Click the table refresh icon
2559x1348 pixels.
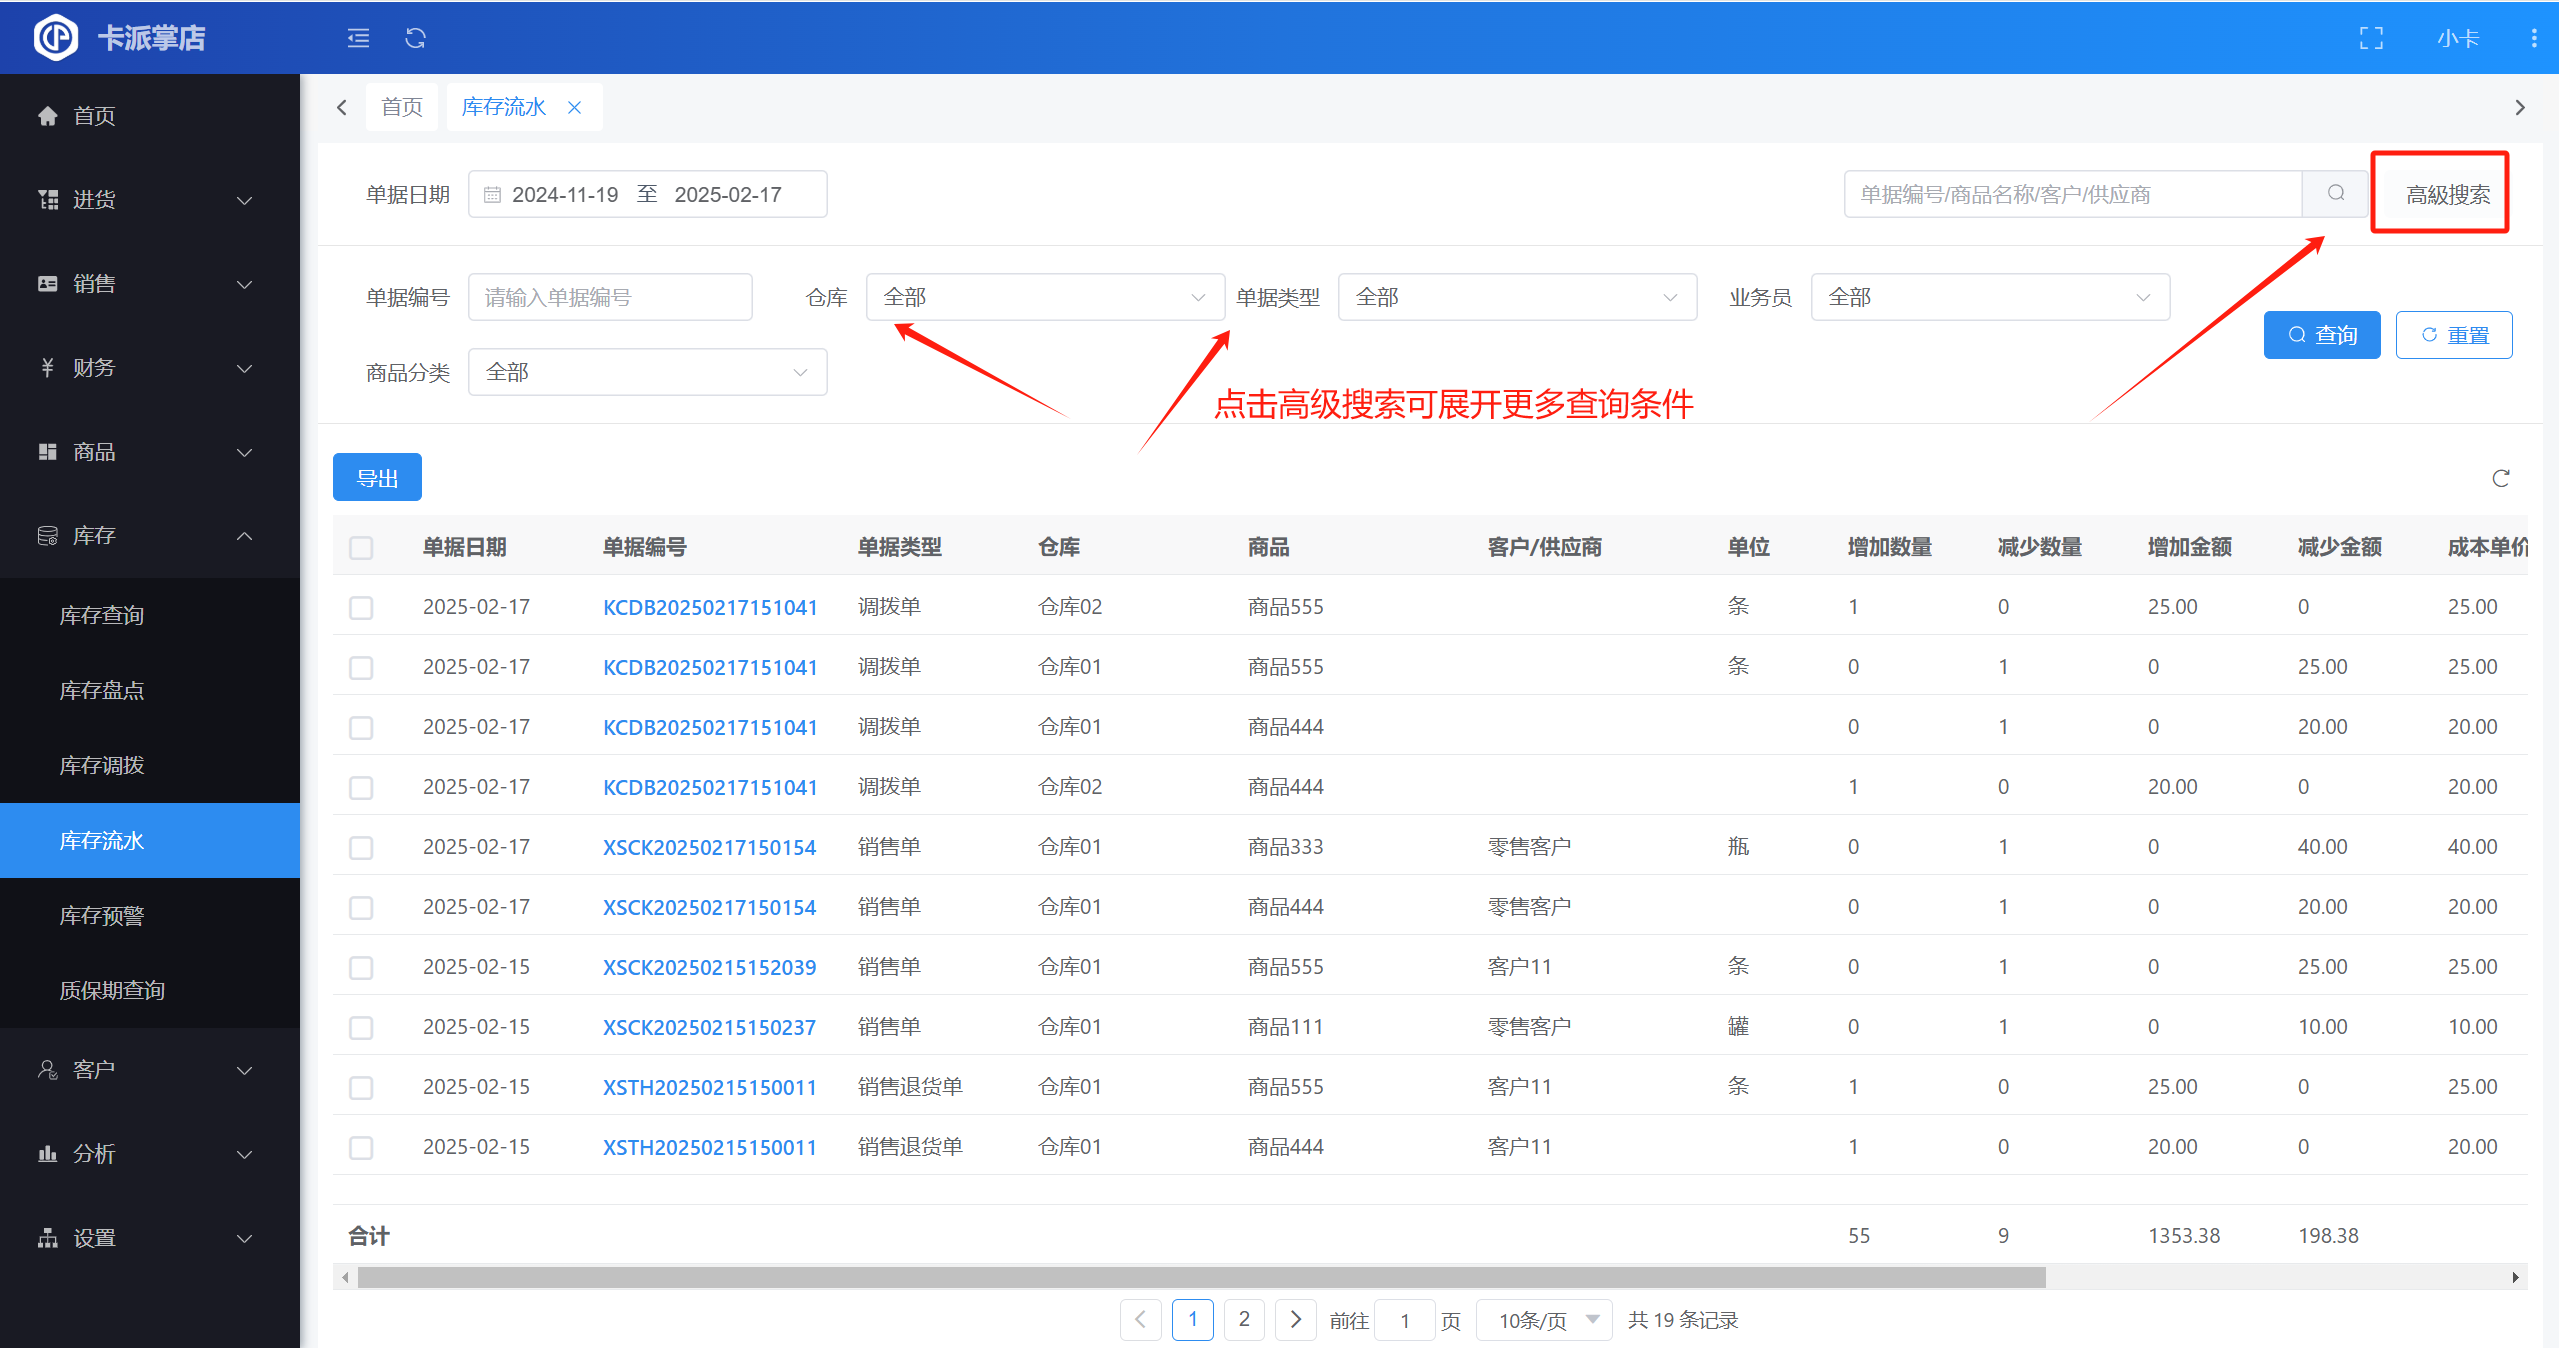point(2500,478)
